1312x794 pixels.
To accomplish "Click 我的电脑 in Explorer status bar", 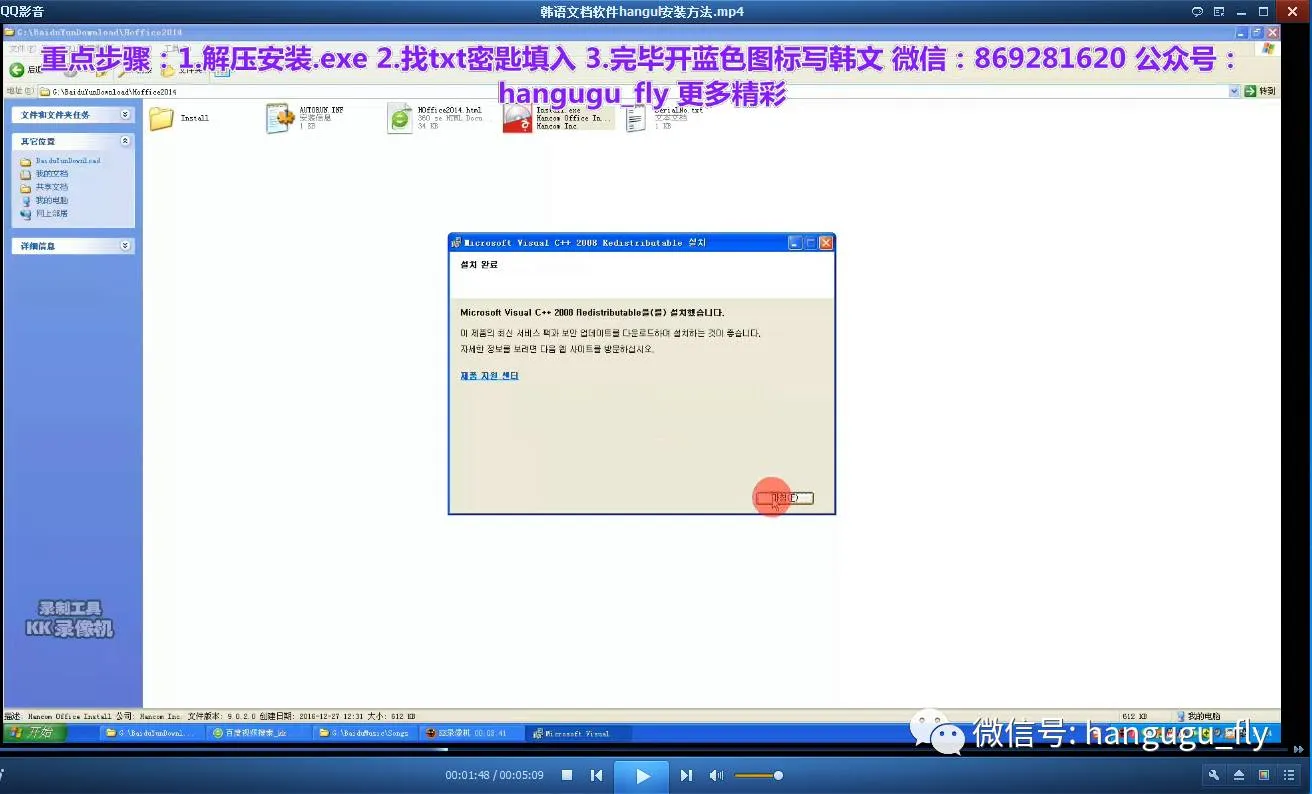I will [x=1199, y=716].
